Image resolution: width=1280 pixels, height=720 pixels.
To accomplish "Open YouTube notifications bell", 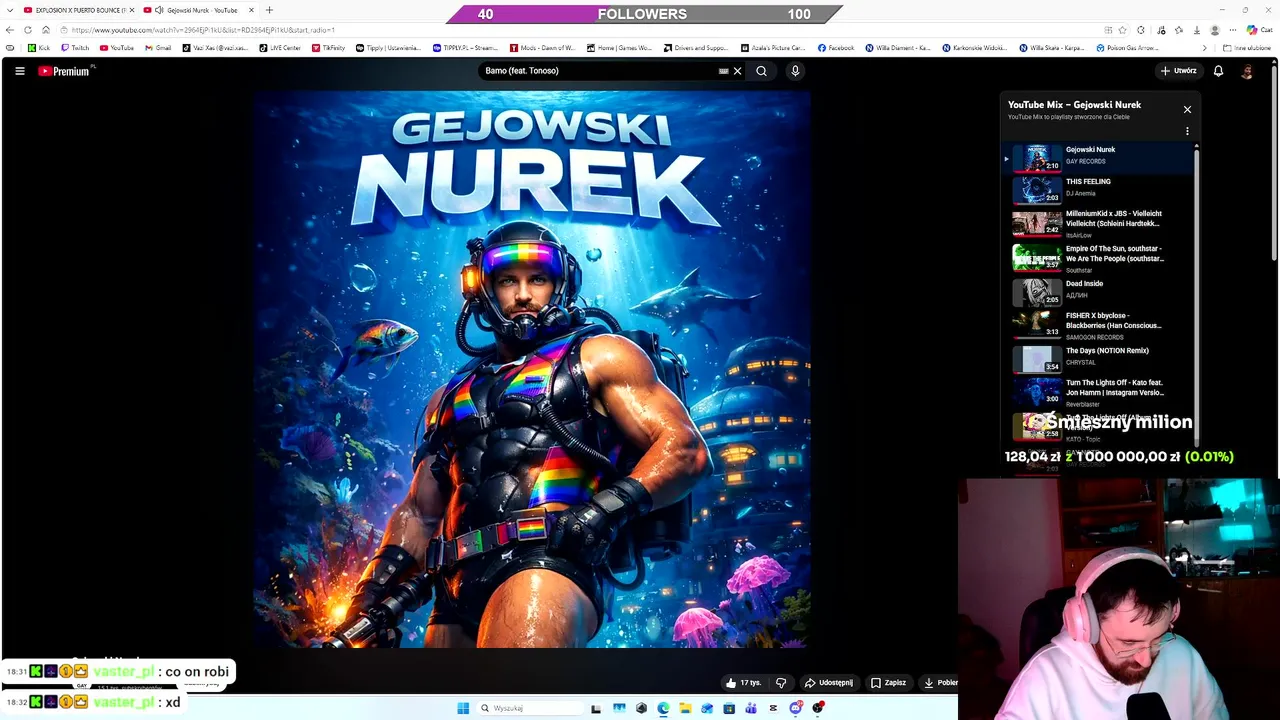I will tap(1218, 71).
